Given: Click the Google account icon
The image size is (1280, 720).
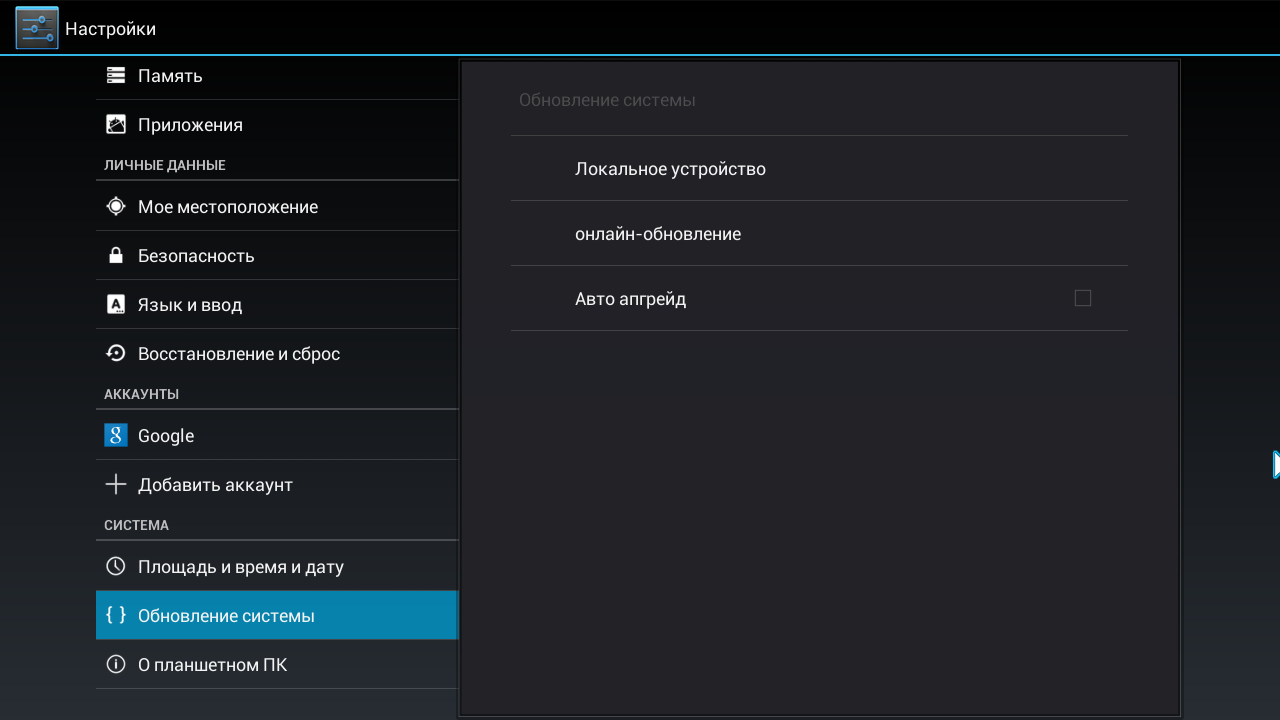Looking at the screenshot, I should click(116, 436).
